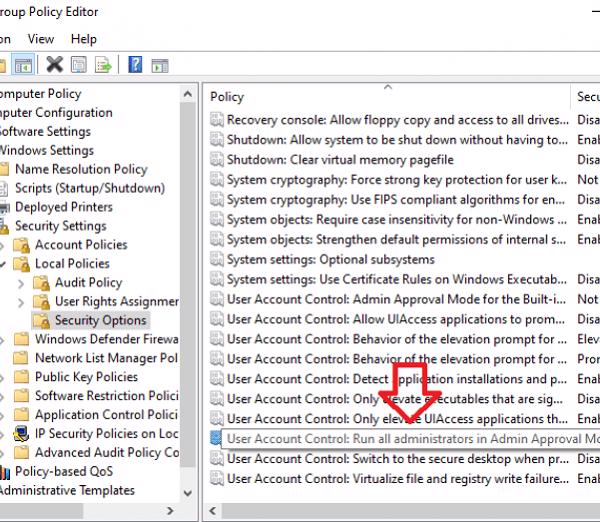Select System settings: Use Certificate Rules policy
This screenshot has width=600, height=522.
[x=397, y=279]
